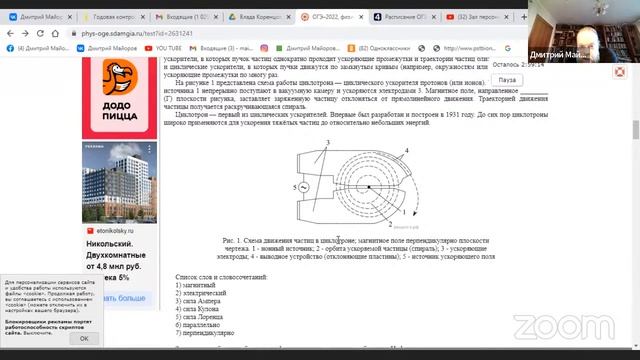Click word option 5) сила Лоренца
This screenshot has height=360, width=640.
199,317
